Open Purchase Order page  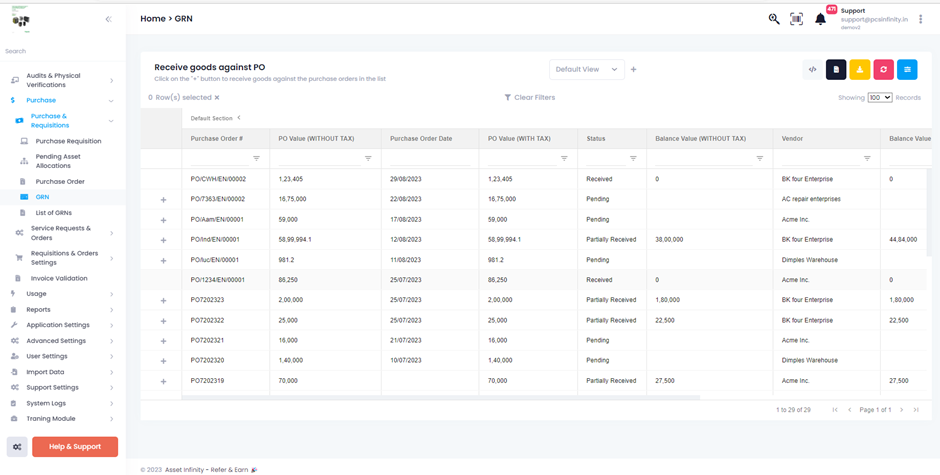pyautogui.click(x=60, y=181)
